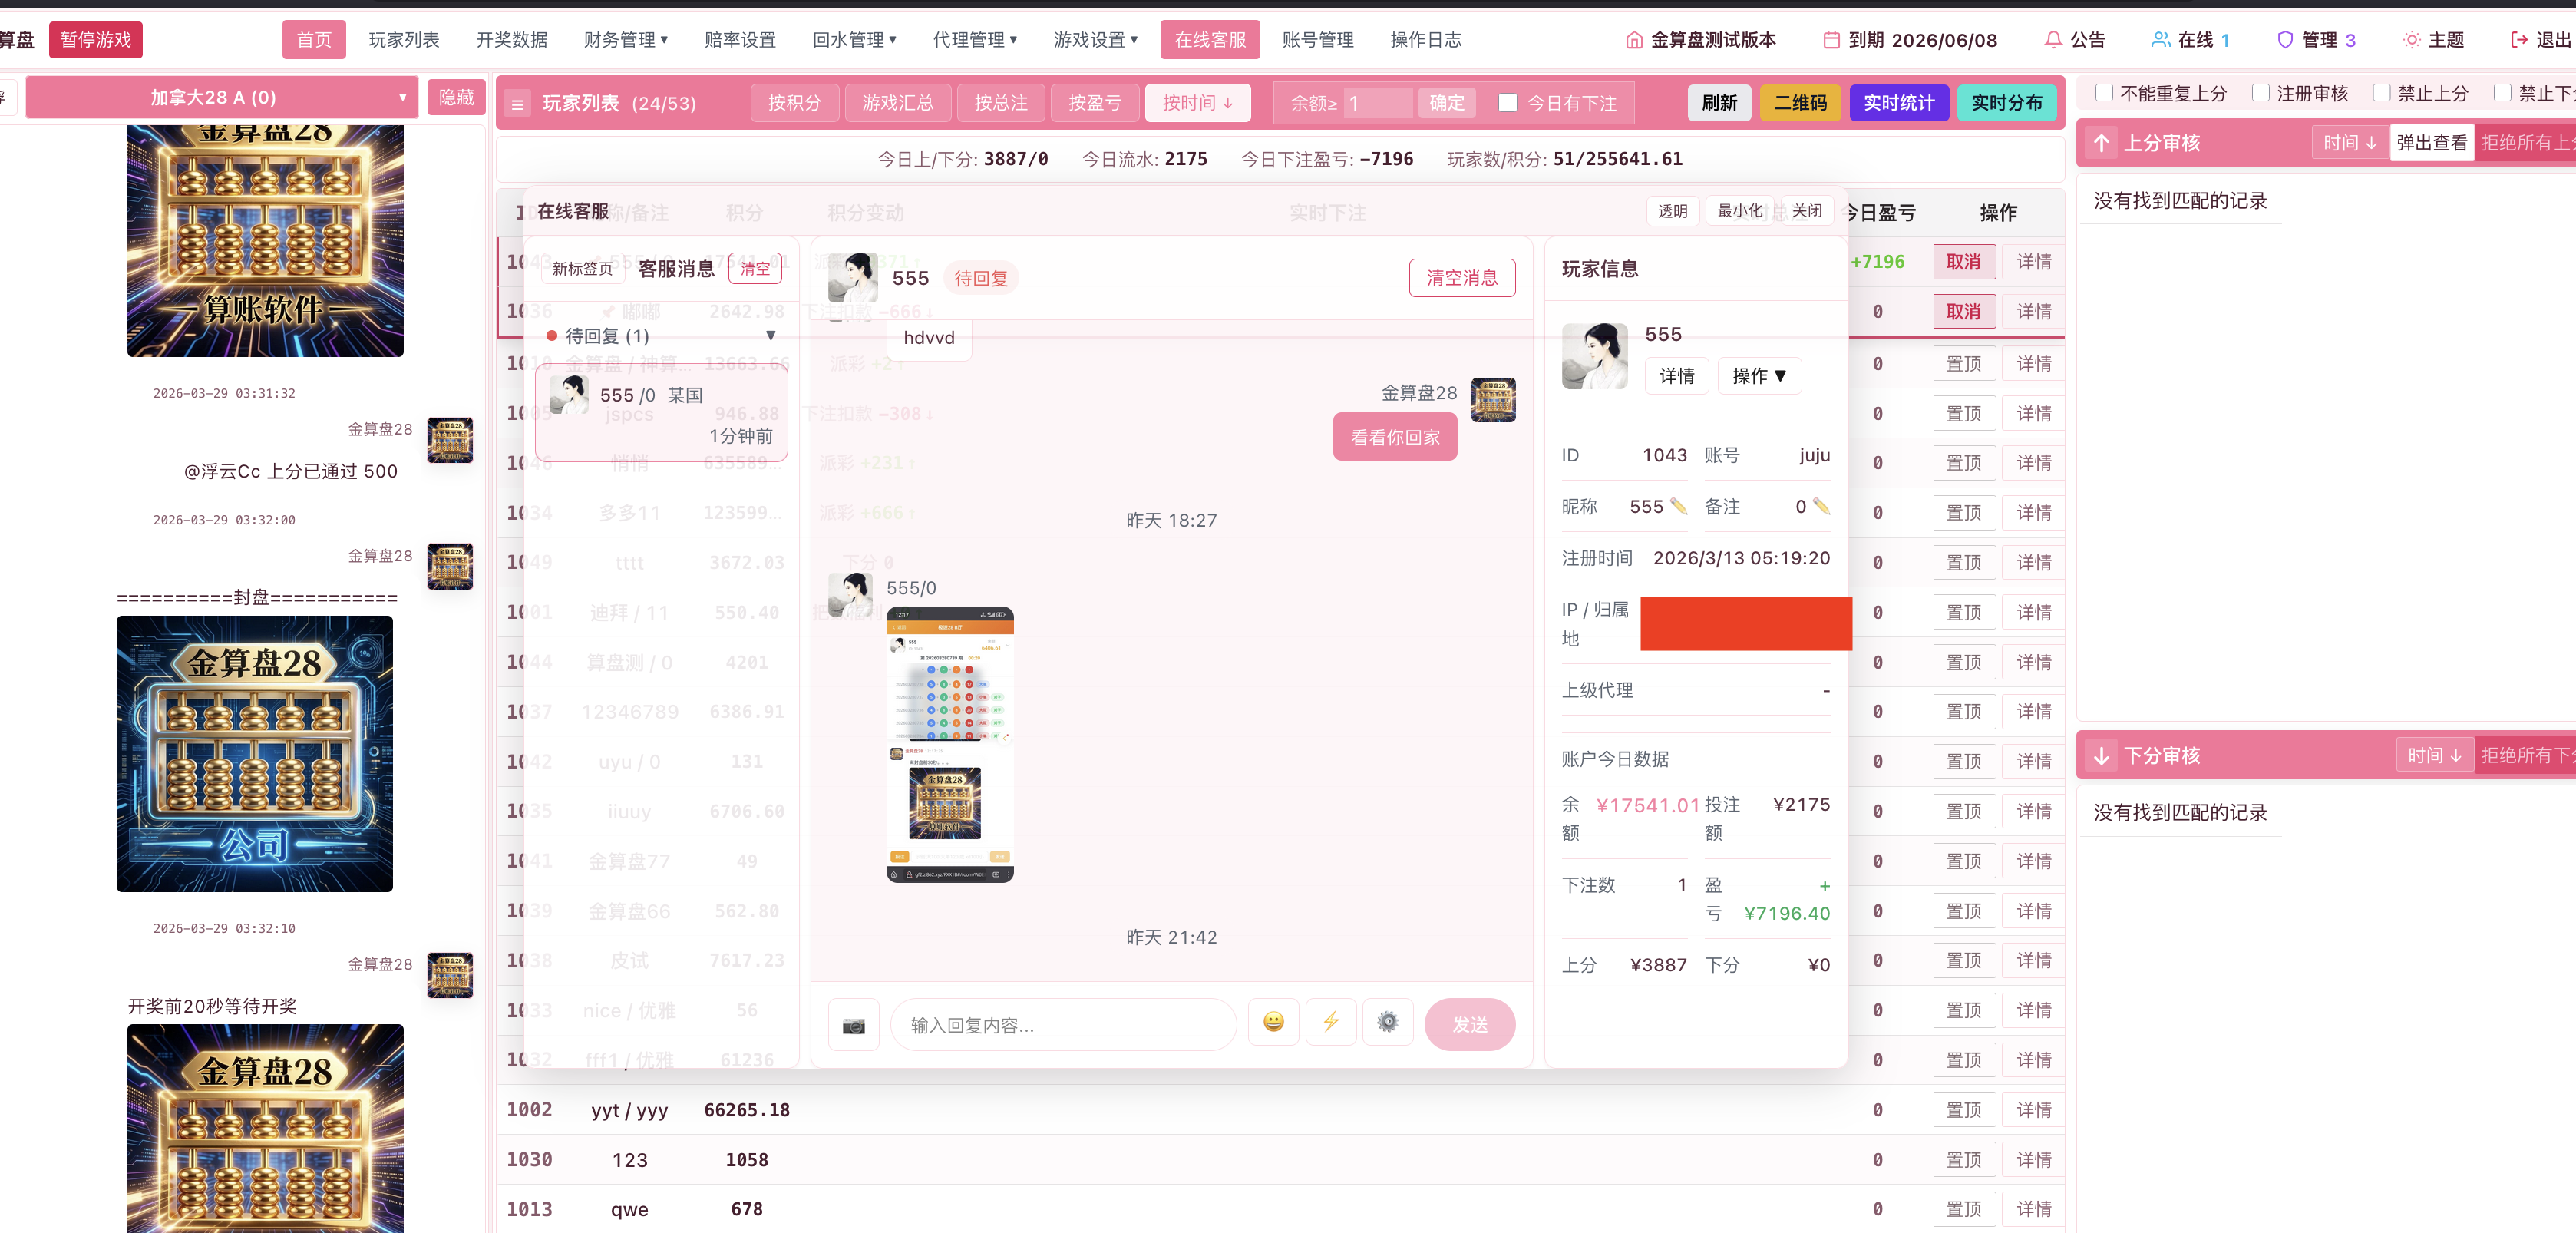The height and width of the screenshot is (1233, 2576).
Task: Click the shield management icon 管理
Action: 2285,40
